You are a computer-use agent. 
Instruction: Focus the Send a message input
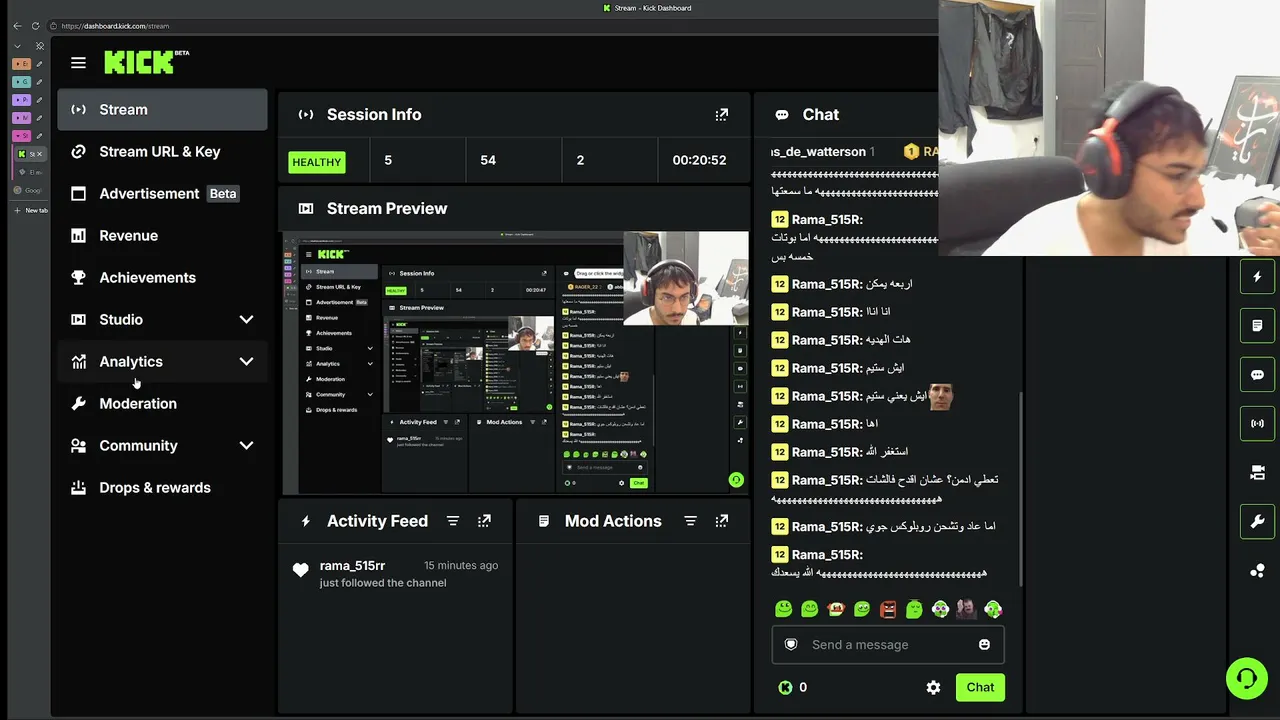tap(888, 645)
